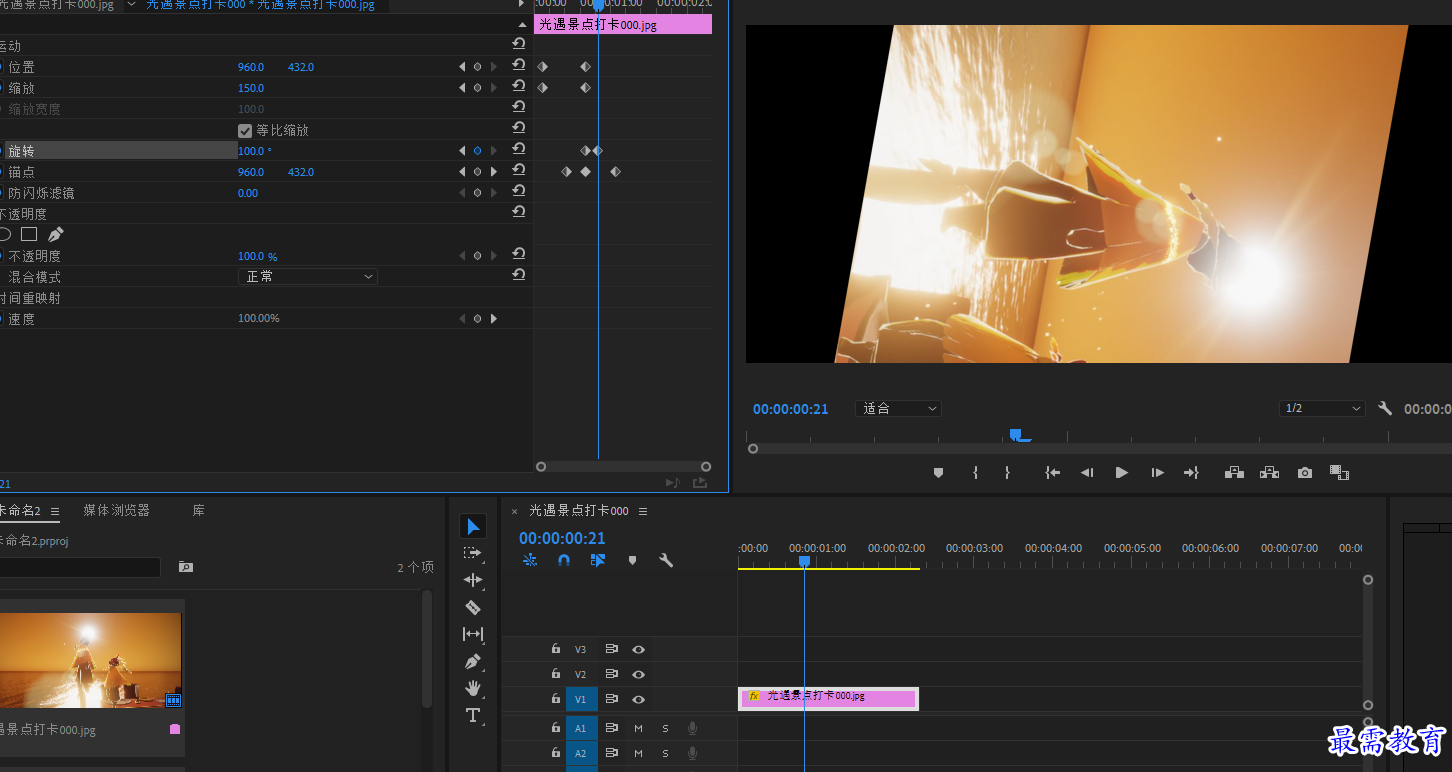Select the Hand tool
1452x772 pixels.
473,688
